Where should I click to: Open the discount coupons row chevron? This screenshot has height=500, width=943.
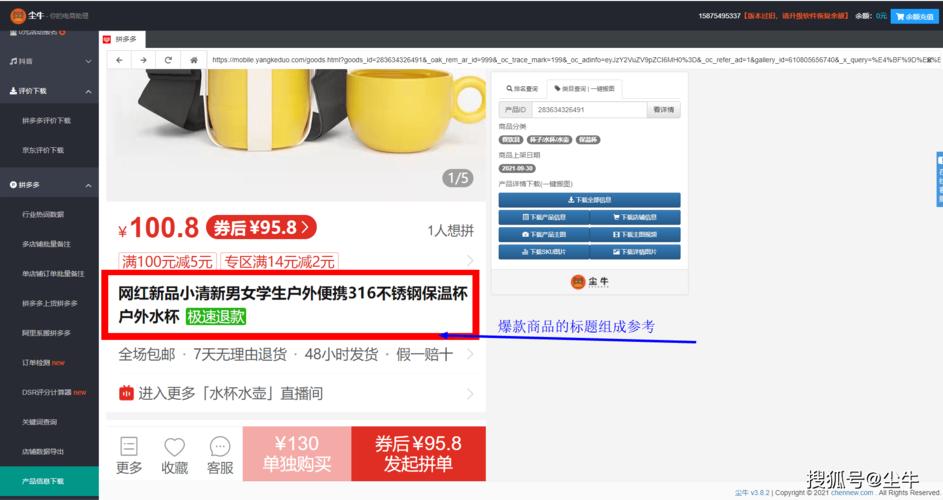470,260
